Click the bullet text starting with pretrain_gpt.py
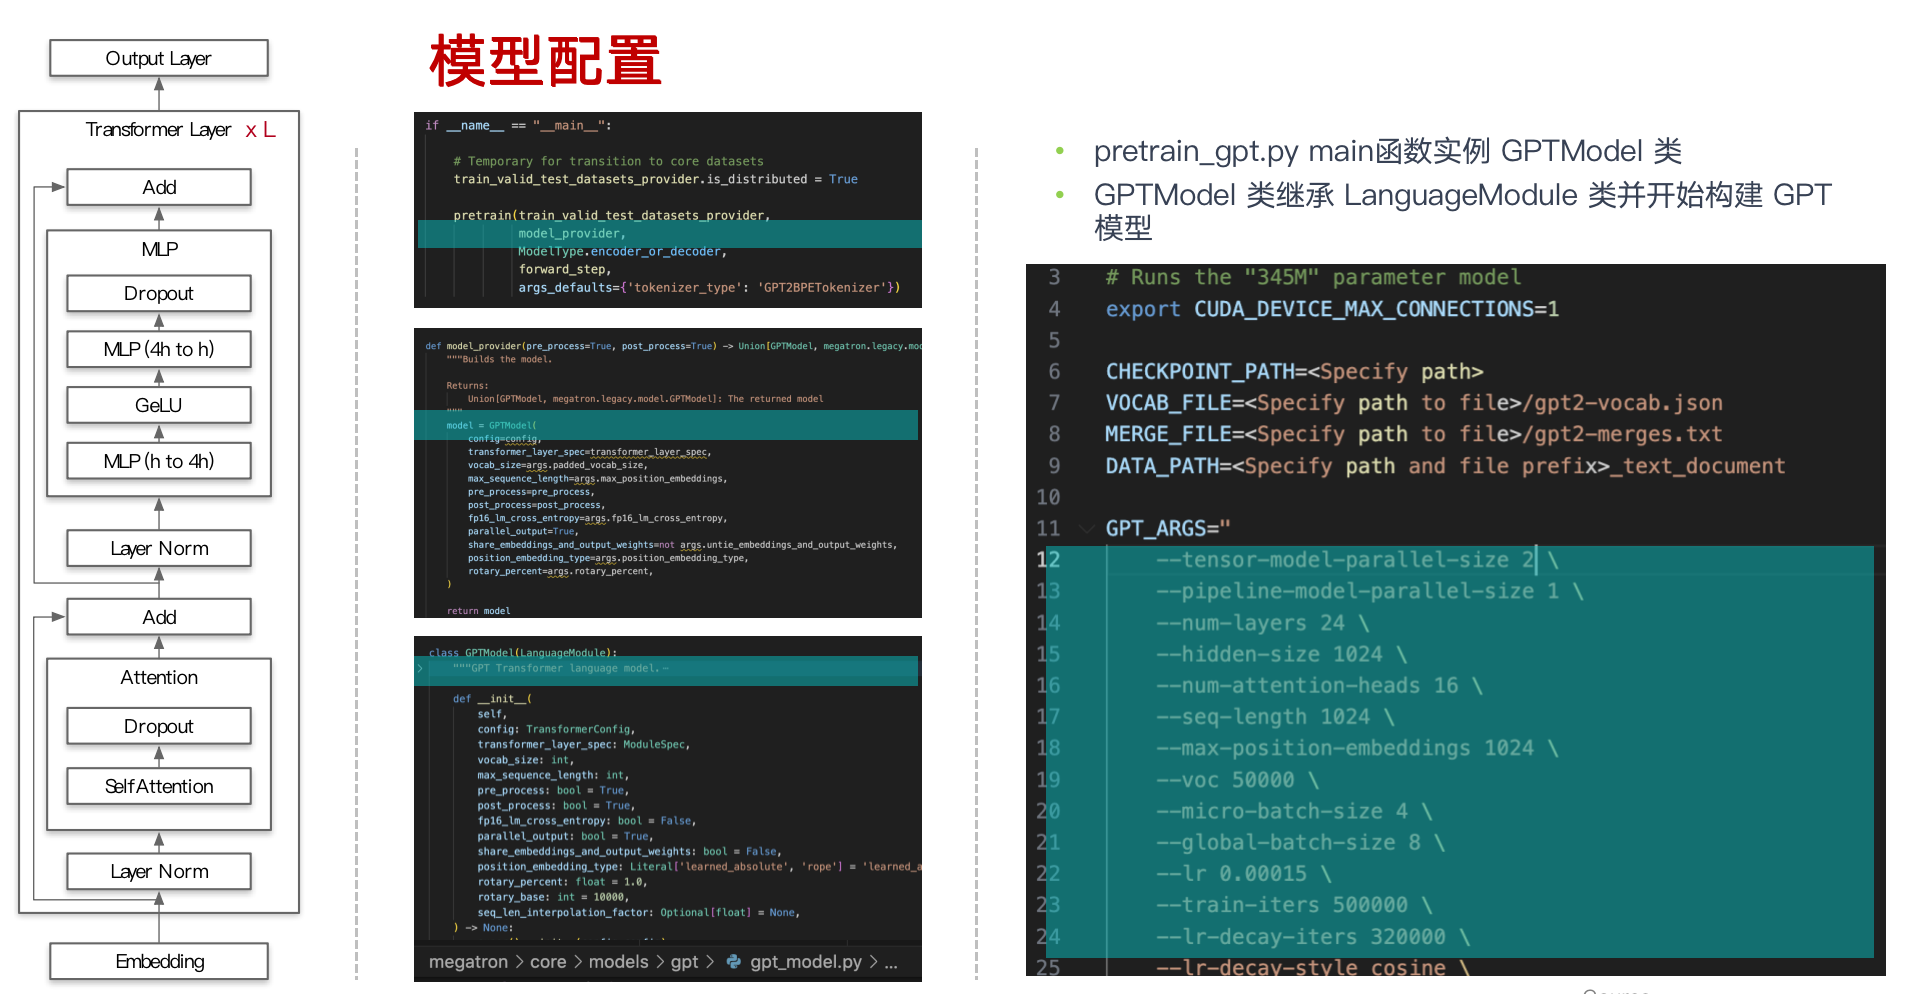Image resolution: width=1932 pixels, height=994 pixels. click(1387, 151)
